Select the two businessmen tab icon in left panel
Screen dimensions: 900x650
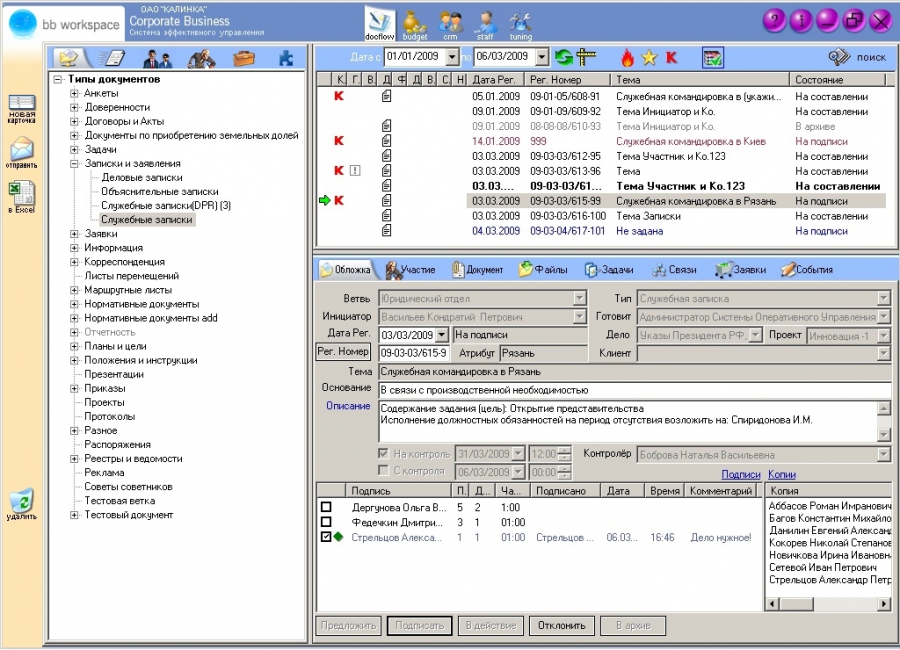pyautogui.click(x=157, y=59)
